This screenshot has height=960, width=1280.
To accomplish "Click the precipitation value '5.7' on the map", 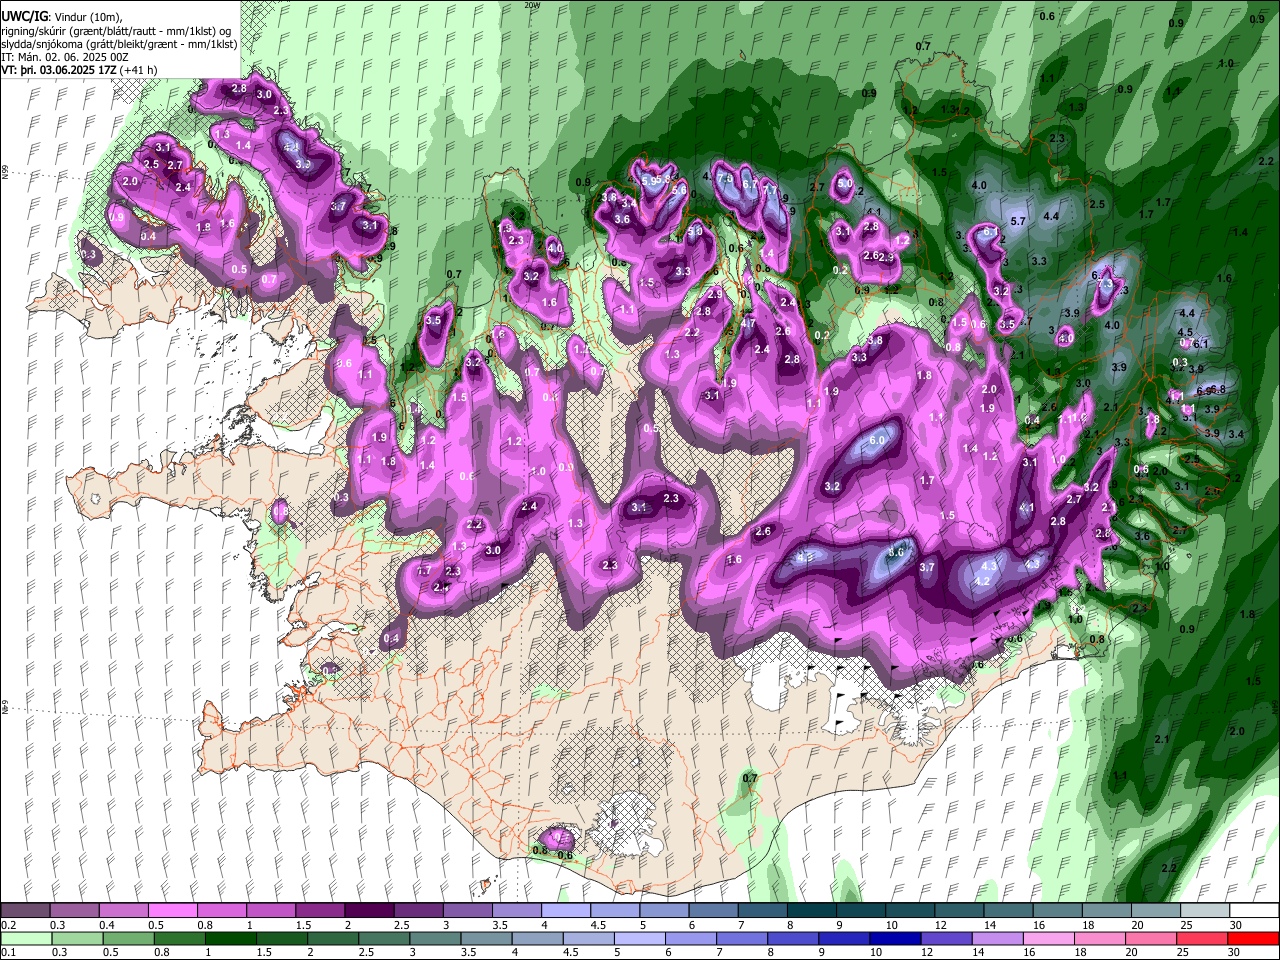I will pos(1019,221).
